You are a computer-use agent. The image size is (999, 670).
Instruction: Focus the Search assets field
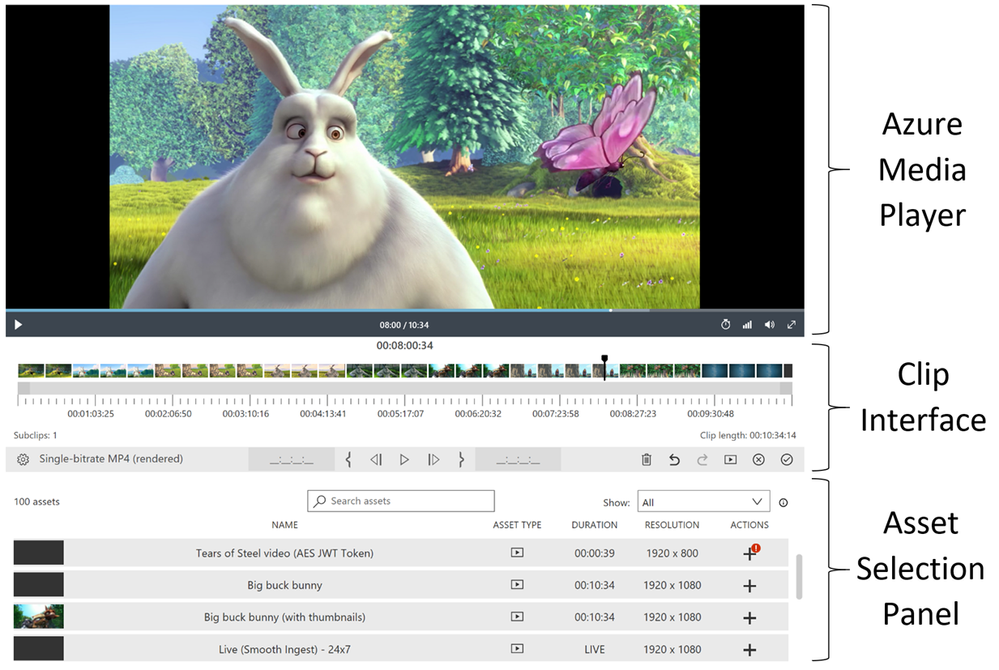(x=401, y=501)
